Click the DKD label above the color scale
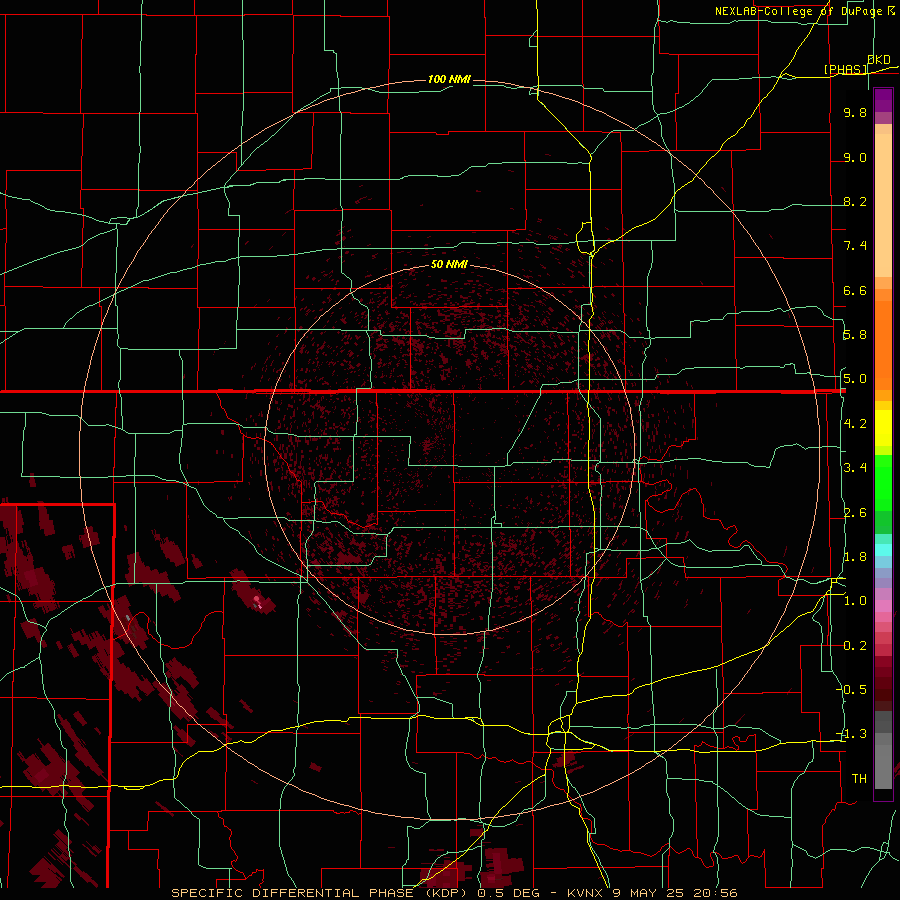Screen dimensions: 900x900 pyautogui.click(x=878, y=59)
